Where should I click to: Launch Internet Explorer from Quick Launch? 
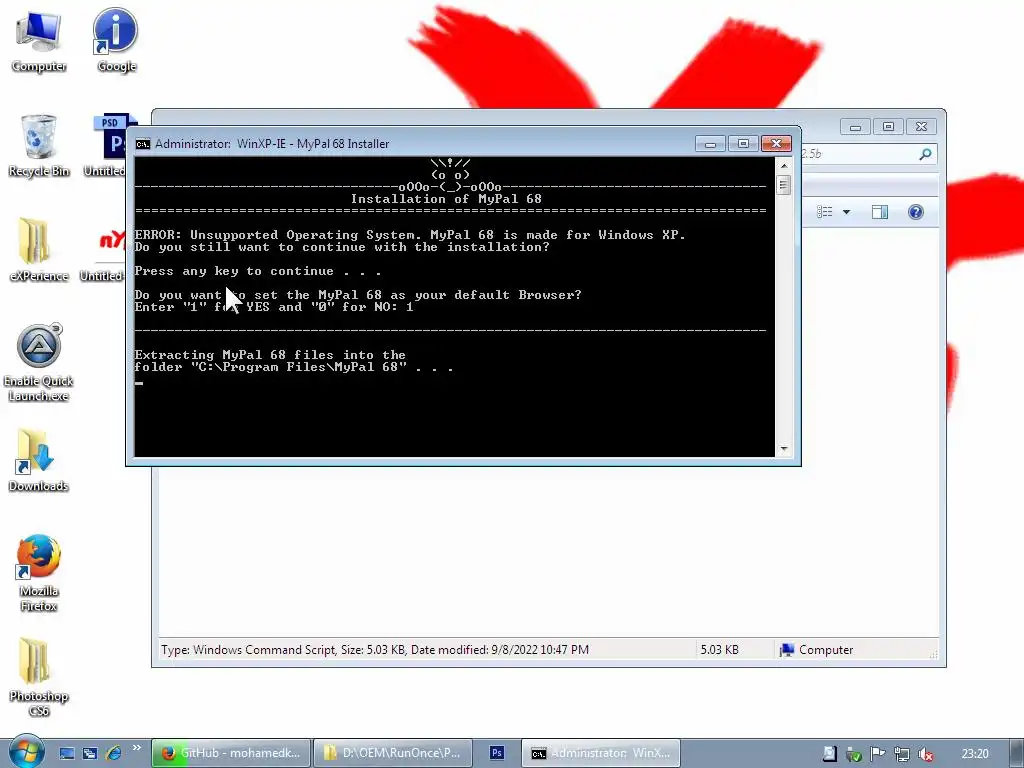click(113, 754)
